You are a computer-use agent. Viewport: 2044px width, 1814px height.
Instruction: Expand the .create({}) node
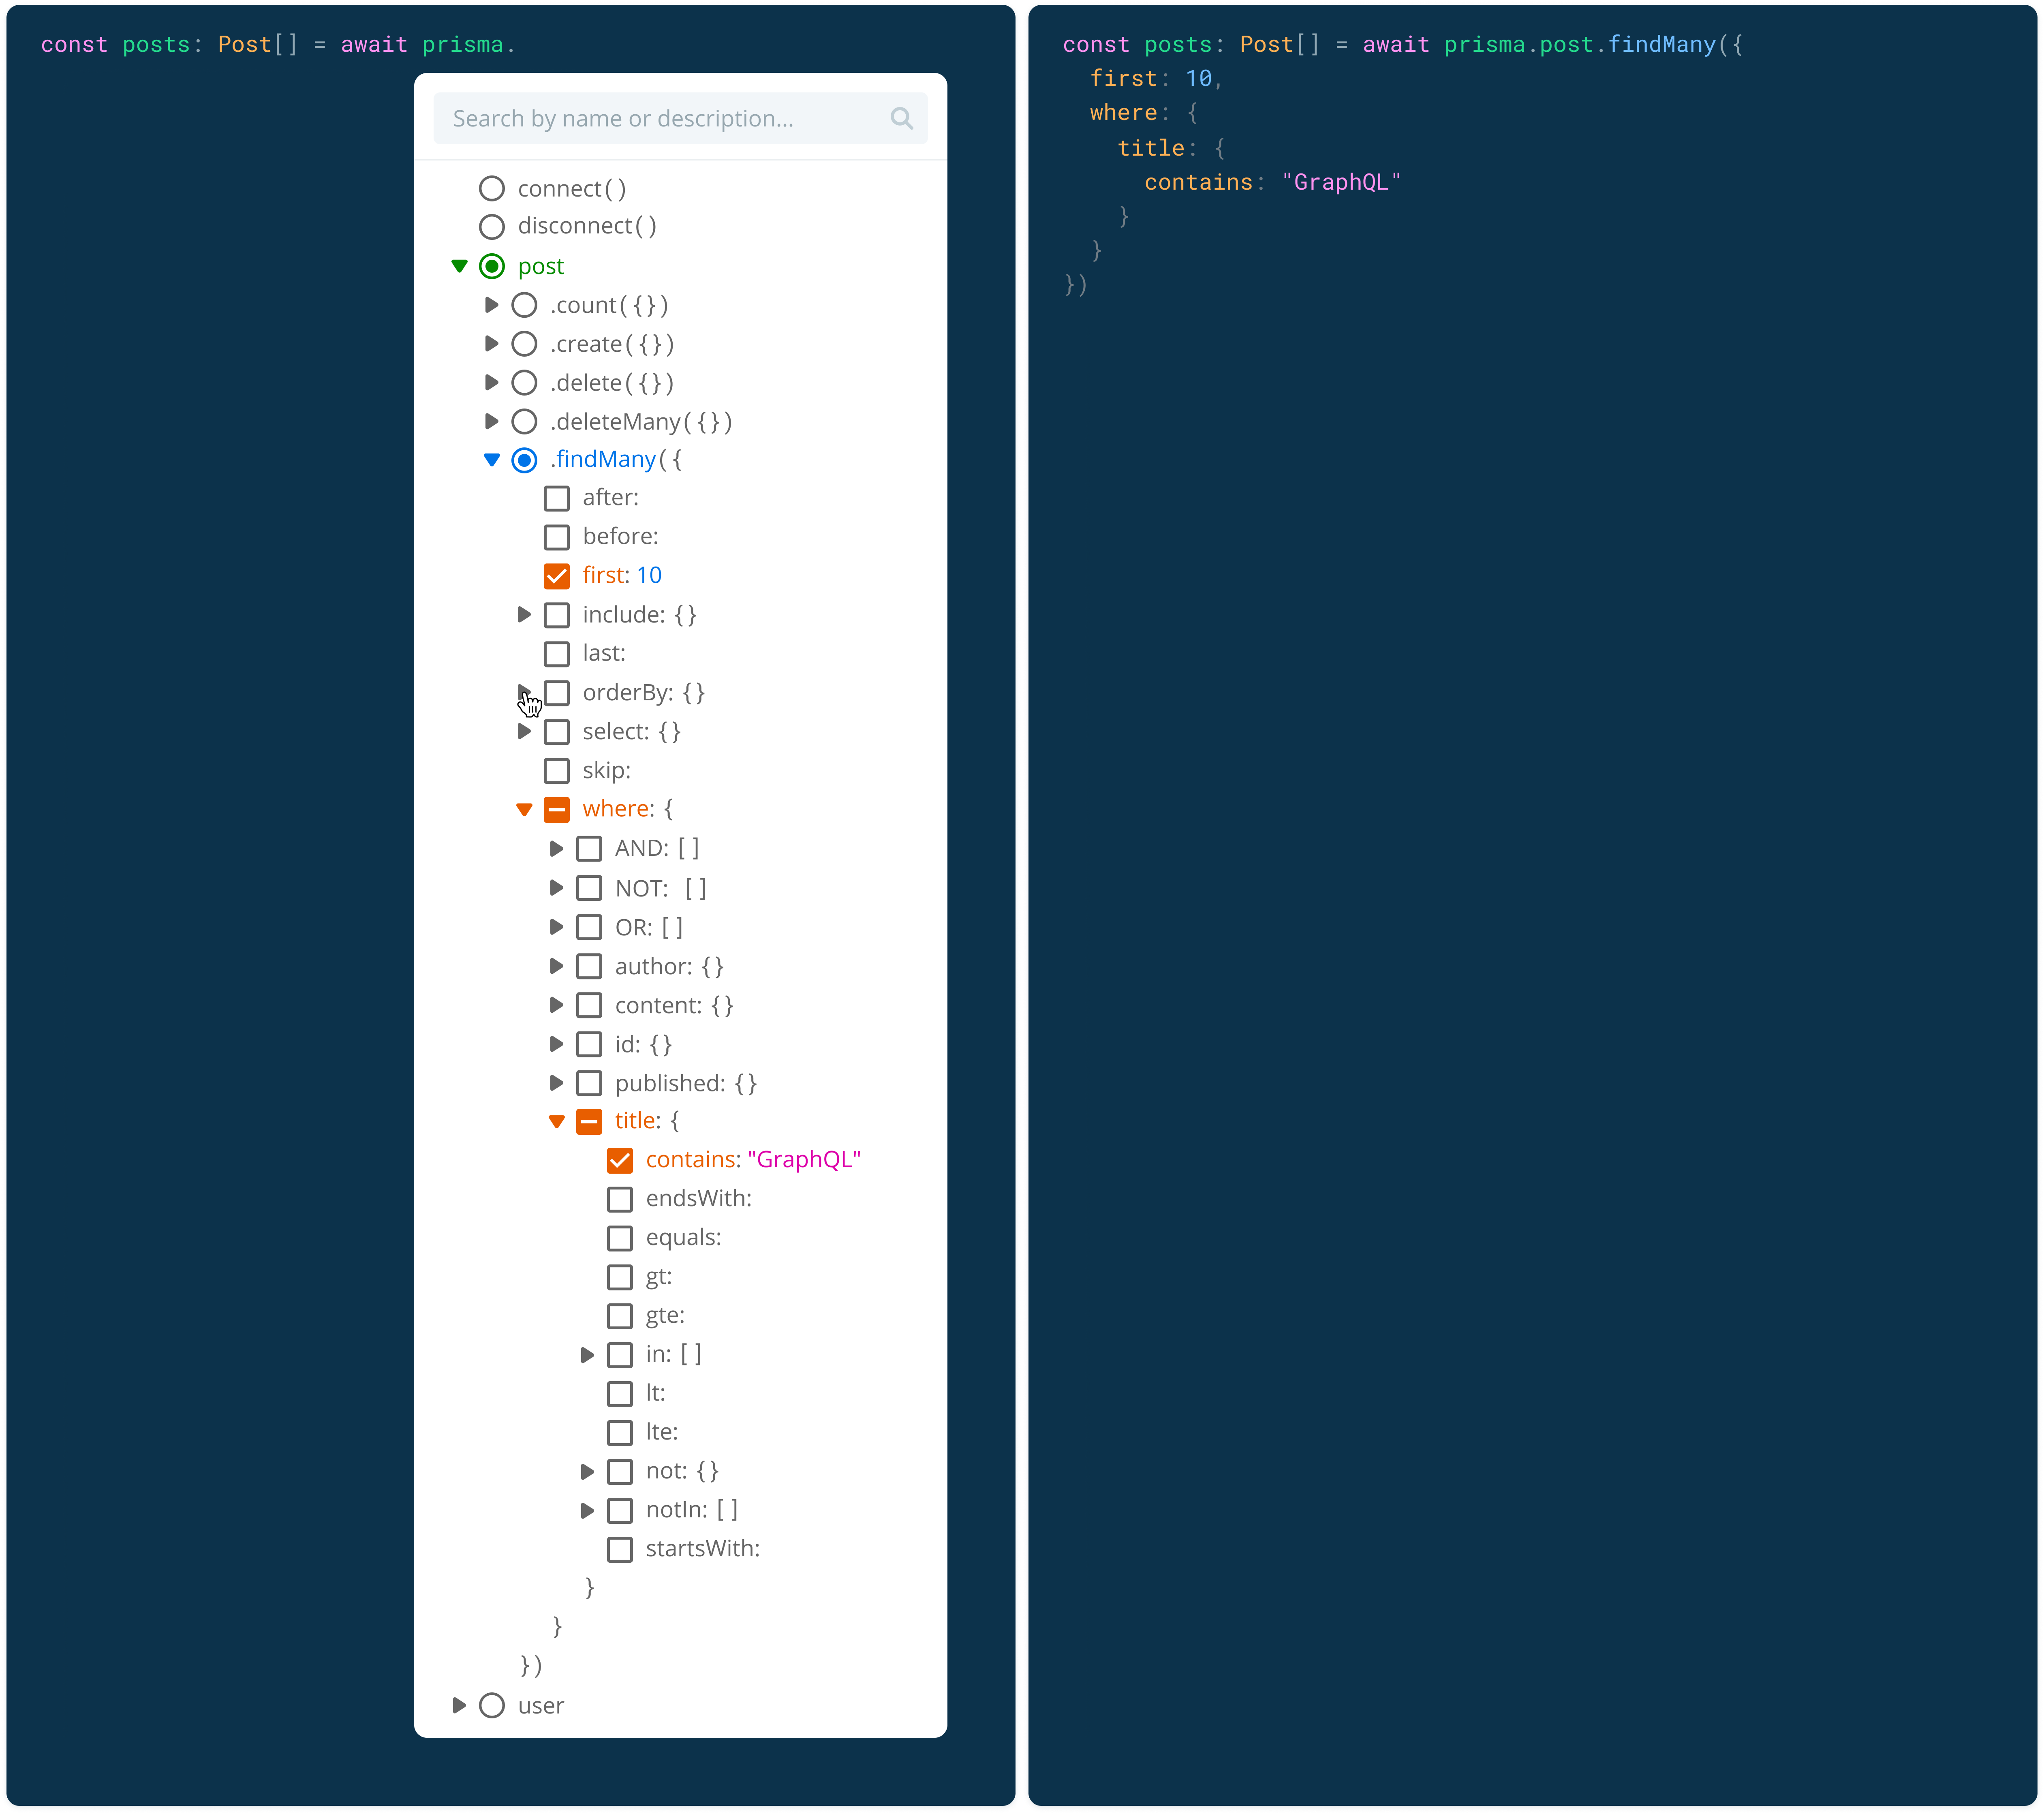(491, 344)
